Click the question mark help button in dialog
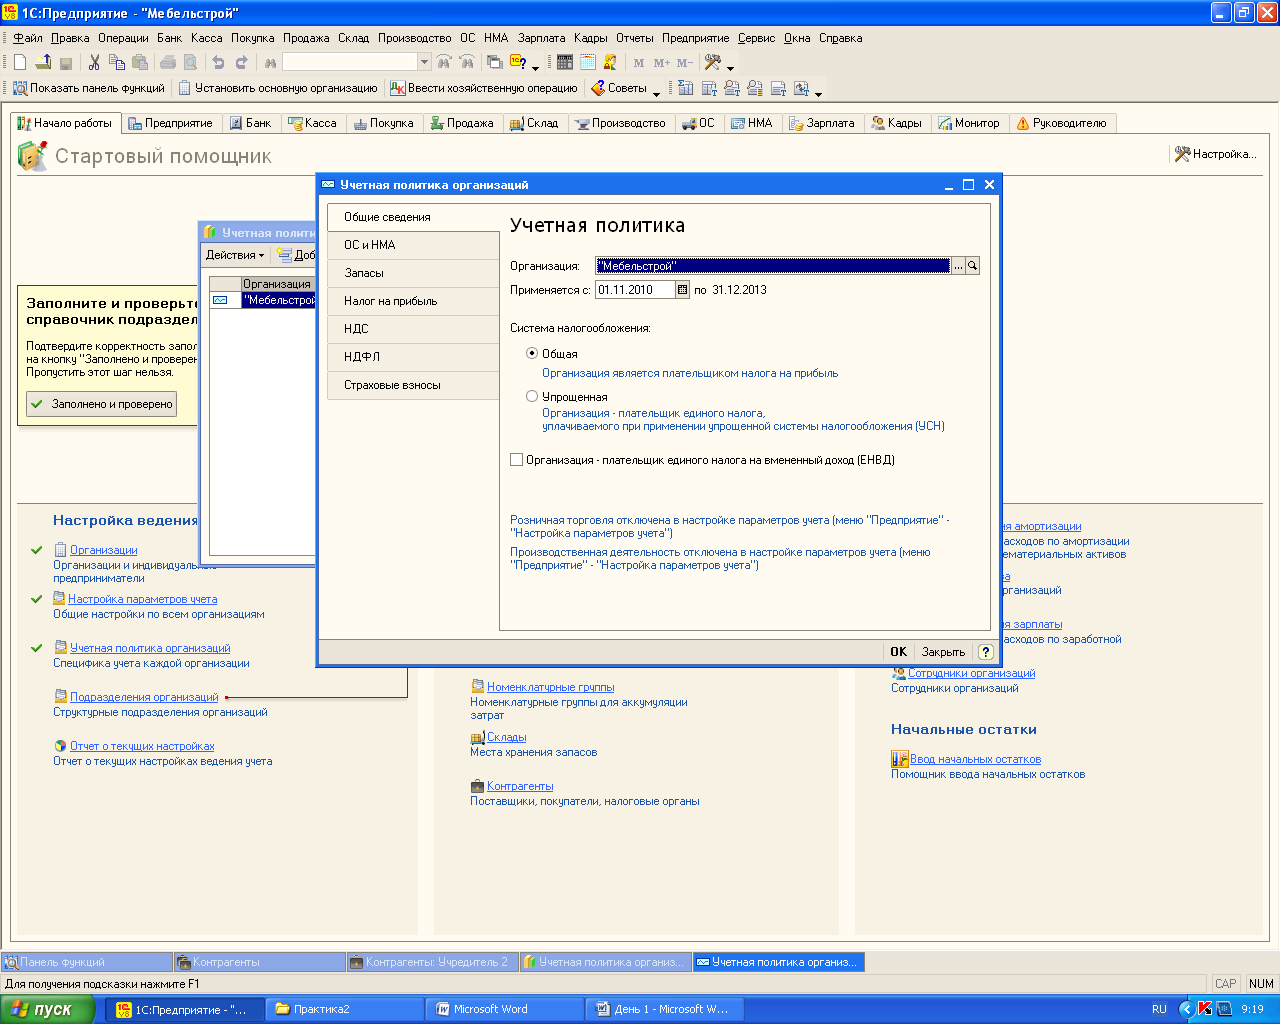 pos(985,652)
